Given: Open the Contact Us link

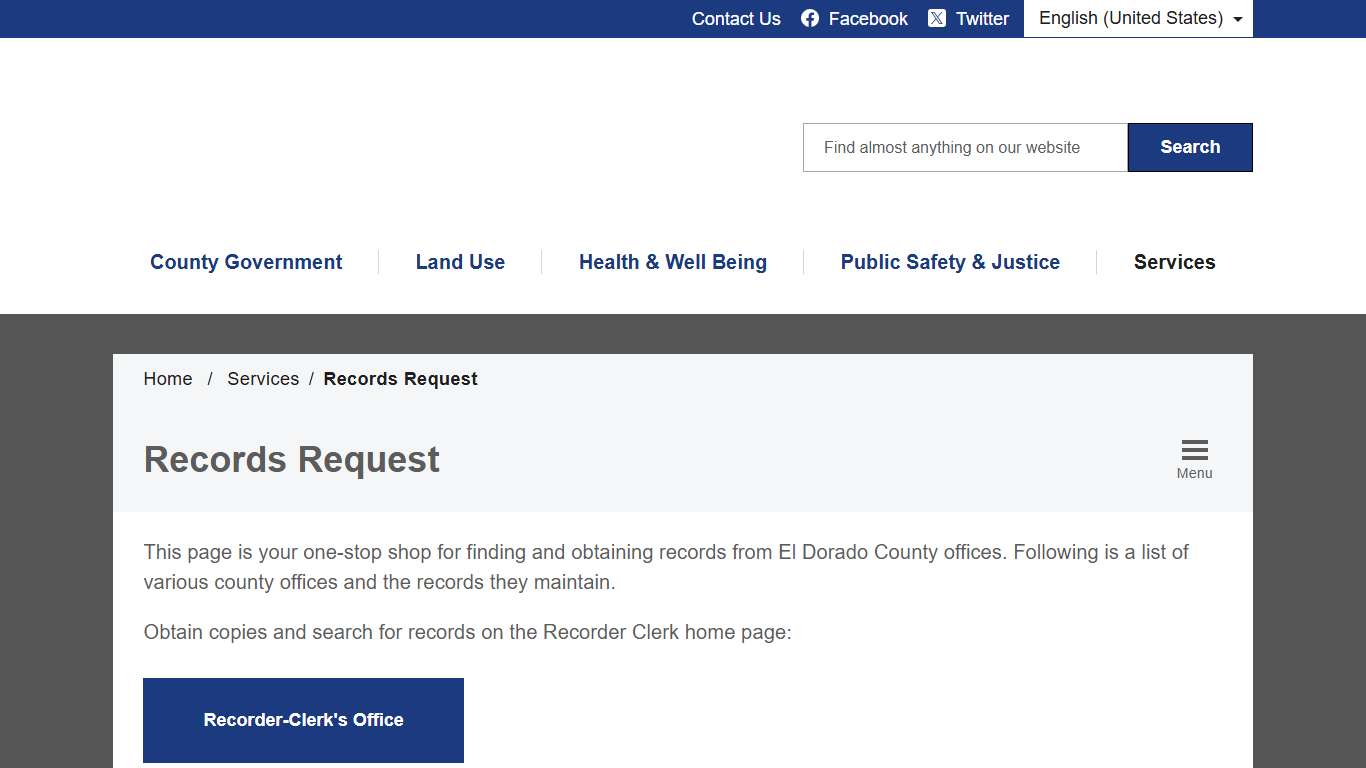Looking at the screenshot, I should pos(736,18).
